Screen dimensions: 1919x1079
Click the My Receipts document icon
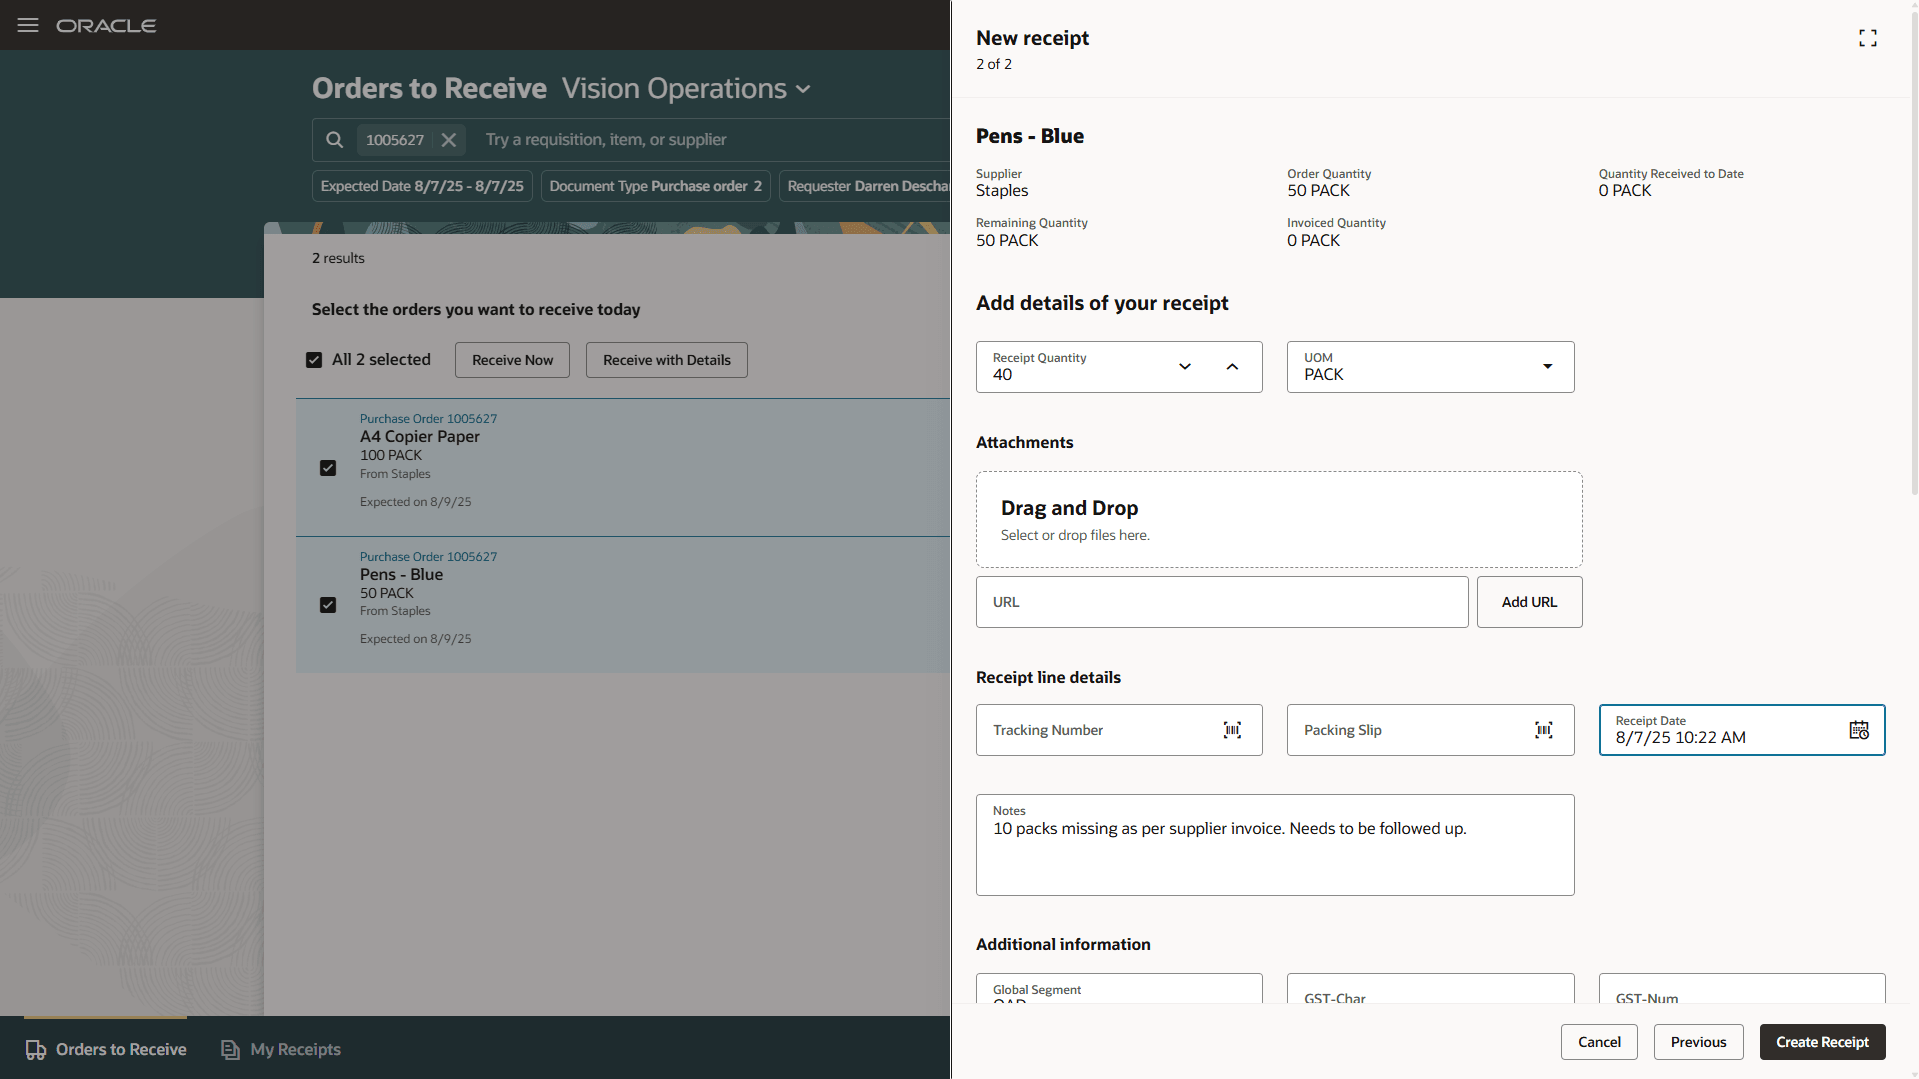pos(231,1050)
